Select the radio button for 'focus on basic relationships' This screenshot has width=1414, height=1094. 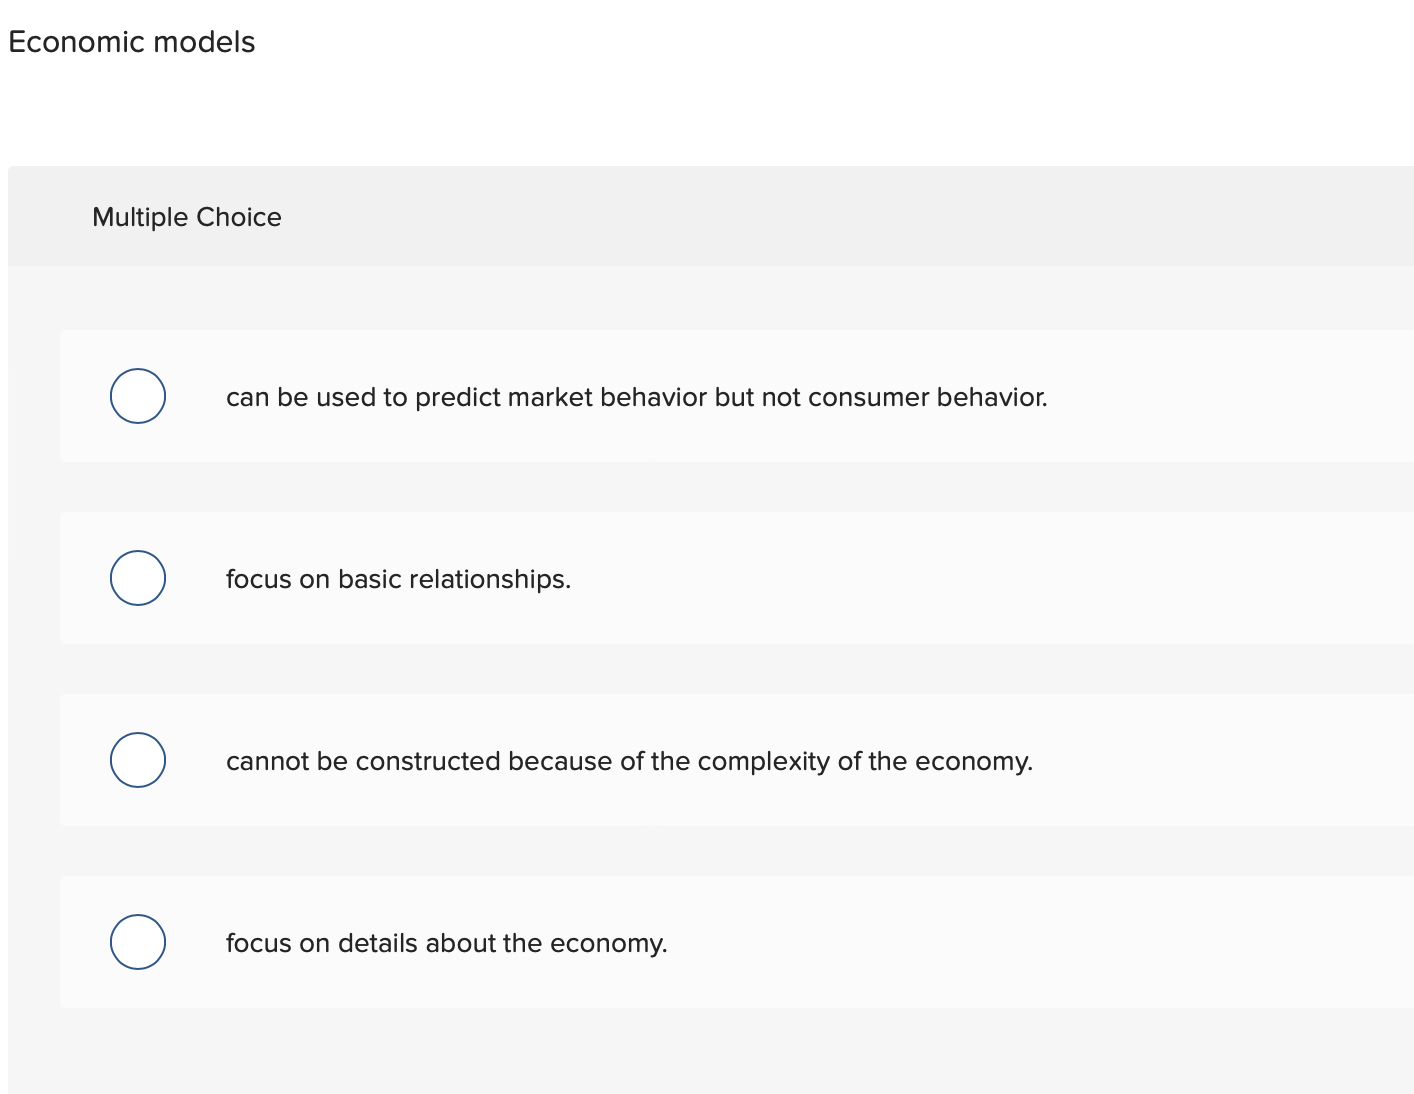[137, 577]
